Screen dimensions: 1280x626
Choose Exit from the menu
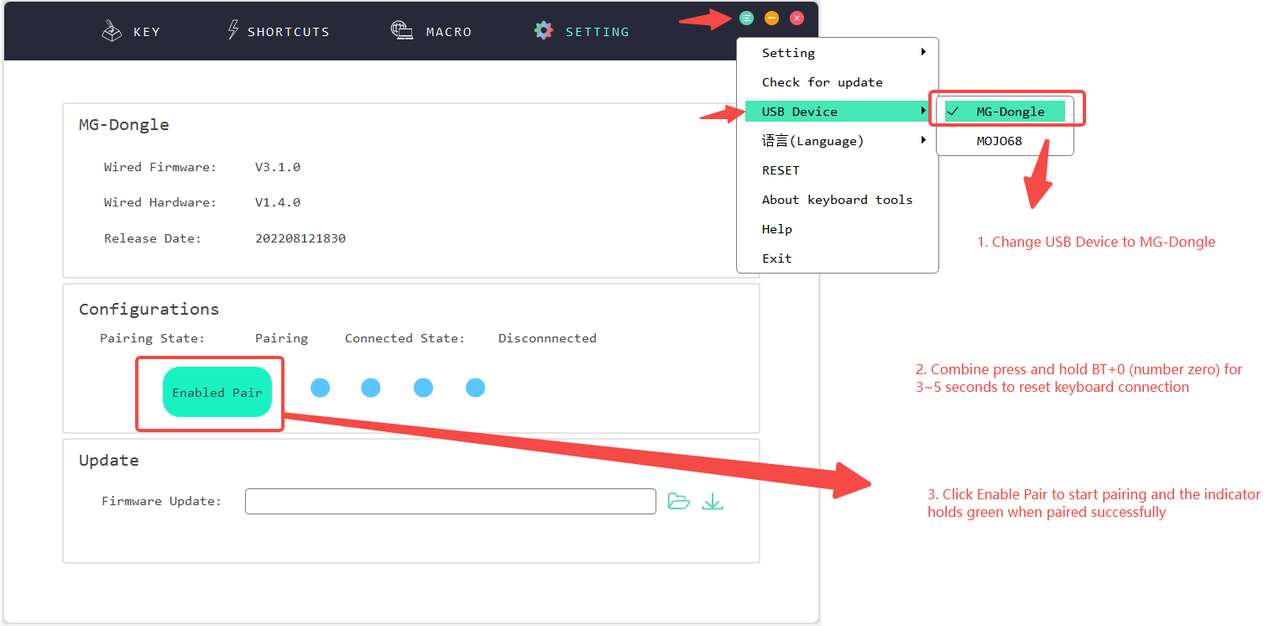pos(777,258)
